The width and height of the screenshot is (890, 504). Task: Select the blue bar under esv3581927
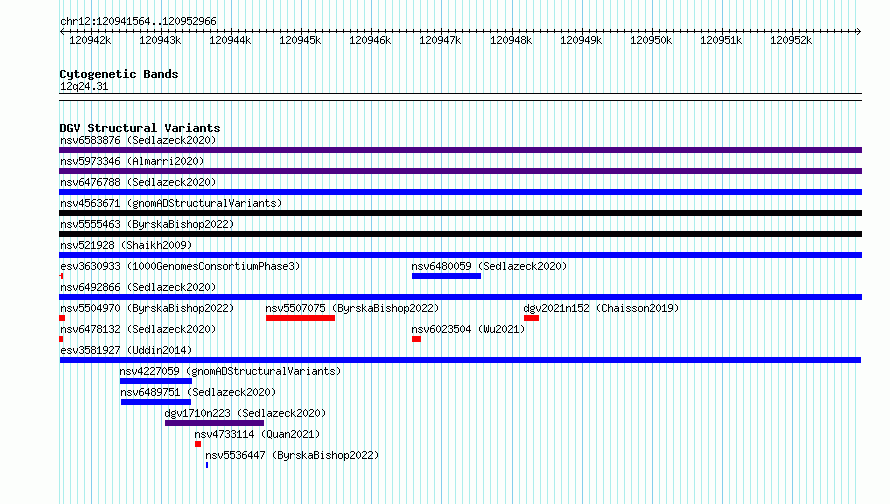point(460,360)
